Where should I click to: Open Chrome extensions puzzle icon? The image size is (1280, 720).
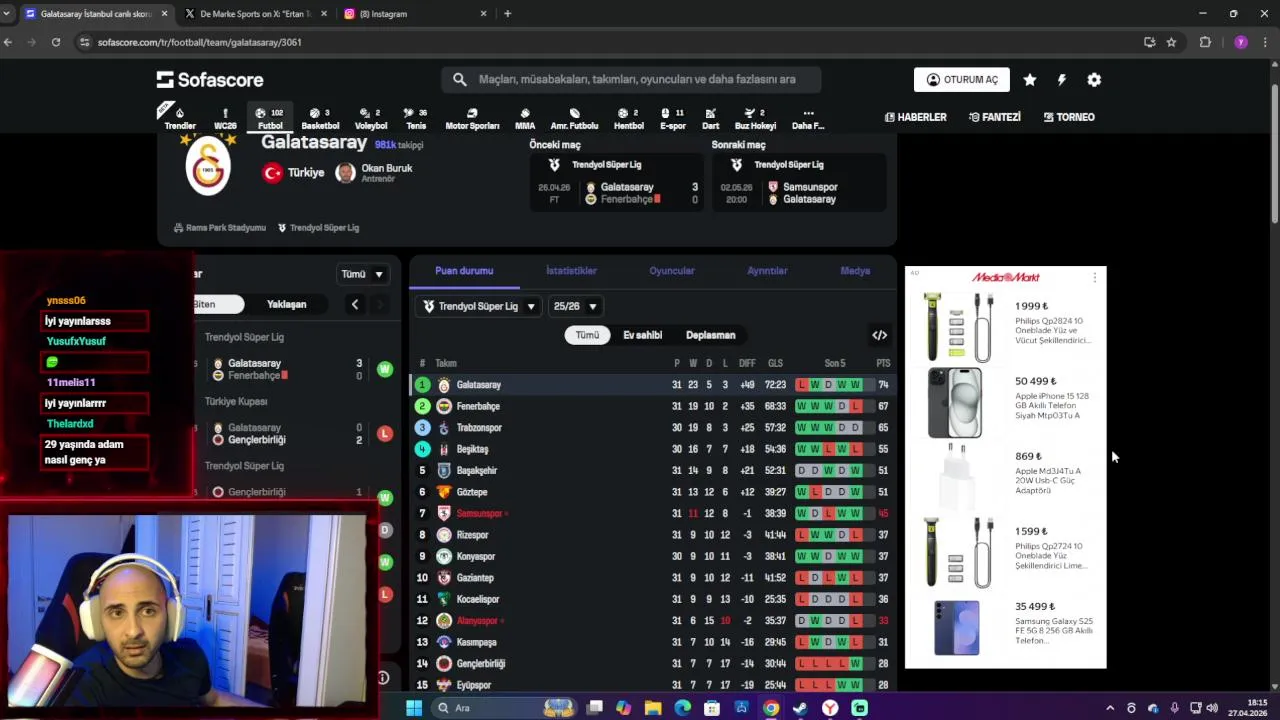tap(1205, 42)
